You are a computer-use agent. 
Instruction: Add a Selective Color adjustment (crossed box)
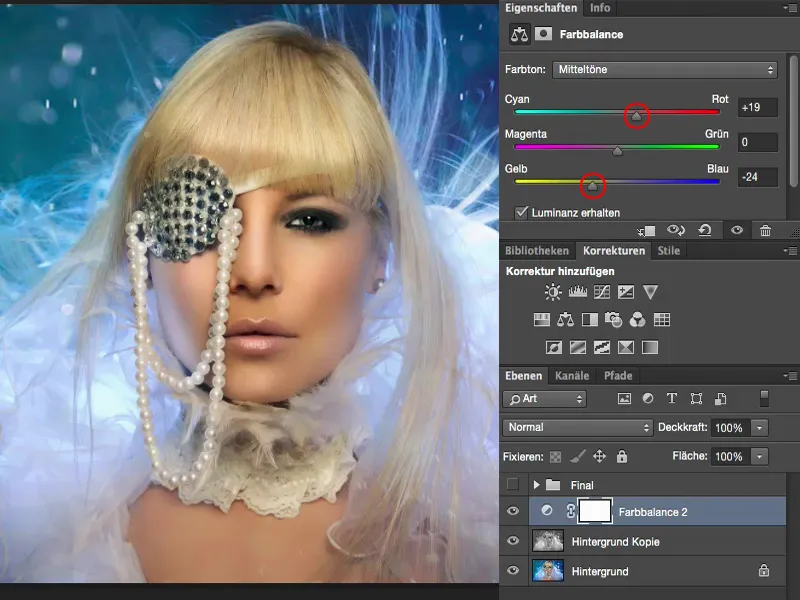coord(626,347)
